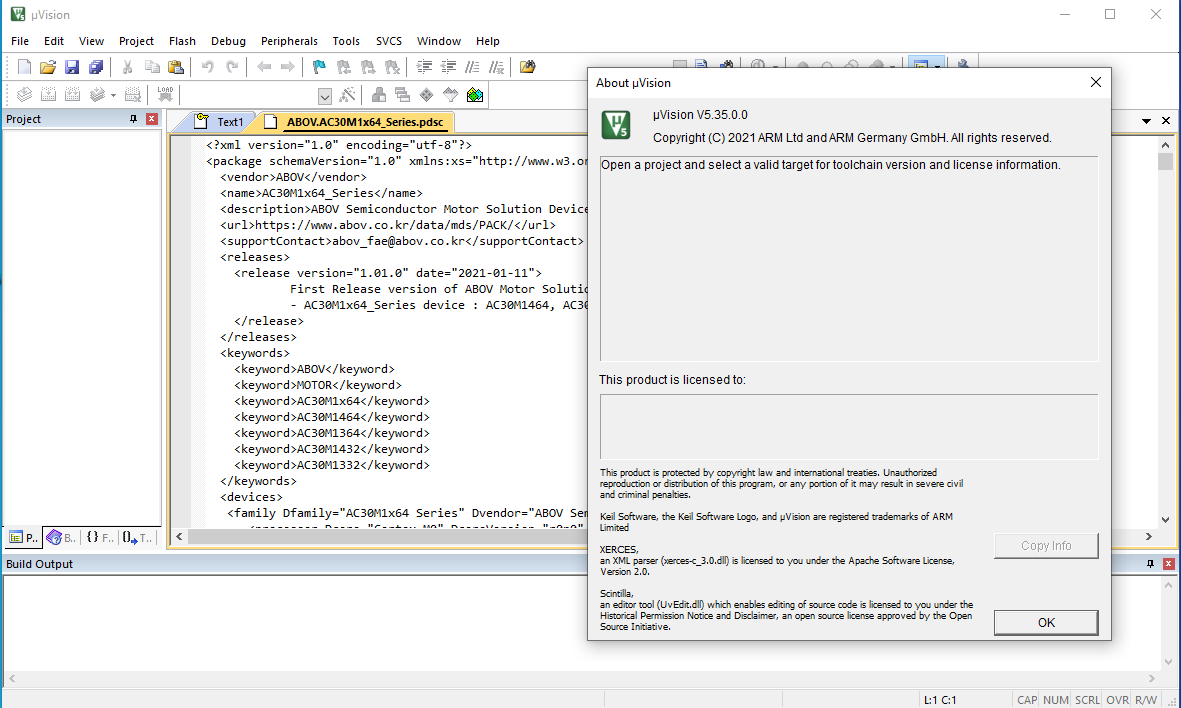Pin the Build Output panel
This screenshot has height=708, width=1181.
1150,563
